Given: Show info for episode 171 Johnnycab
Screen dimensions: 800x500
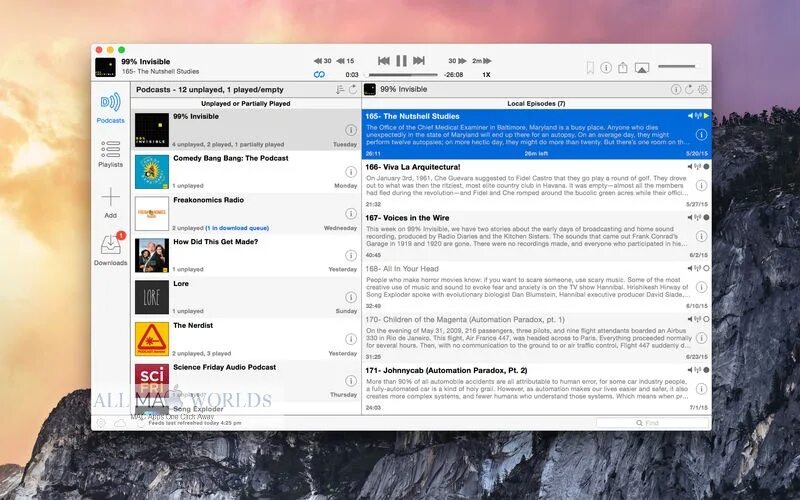Looking at the screenshot, I should [702, 389].
